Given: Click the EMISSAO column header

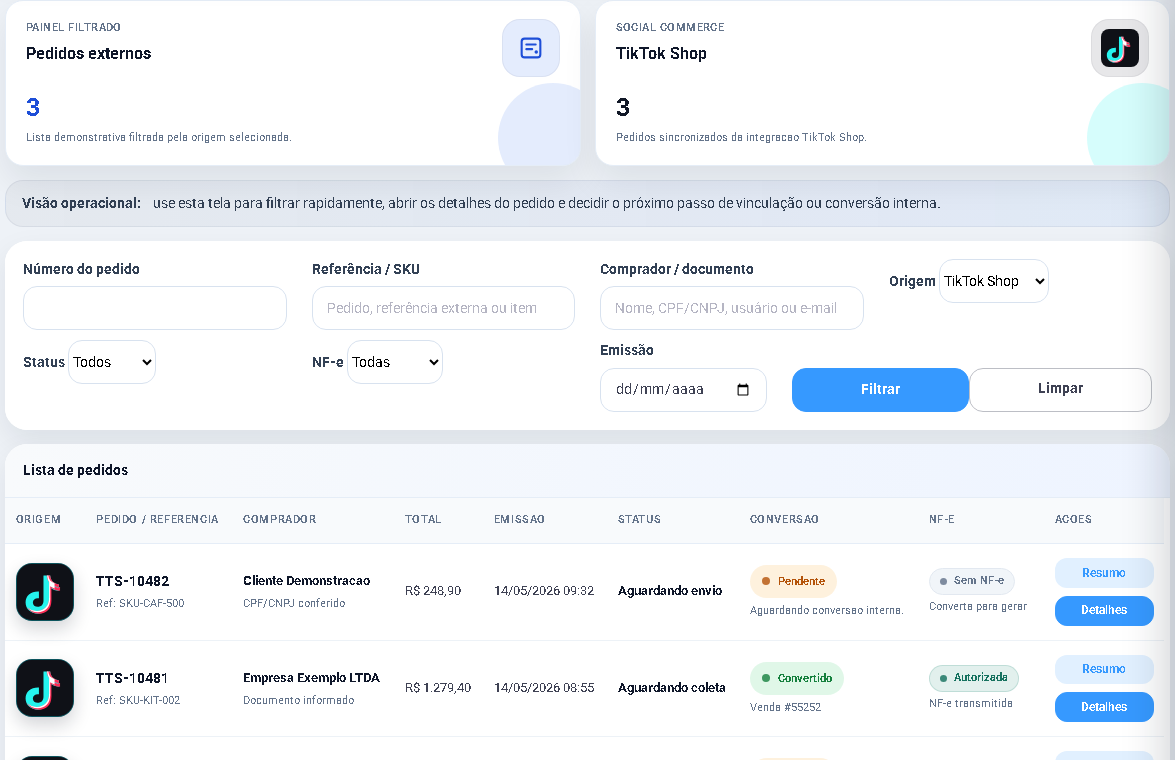Looking at the screenshot, I should tap(519, 519).
